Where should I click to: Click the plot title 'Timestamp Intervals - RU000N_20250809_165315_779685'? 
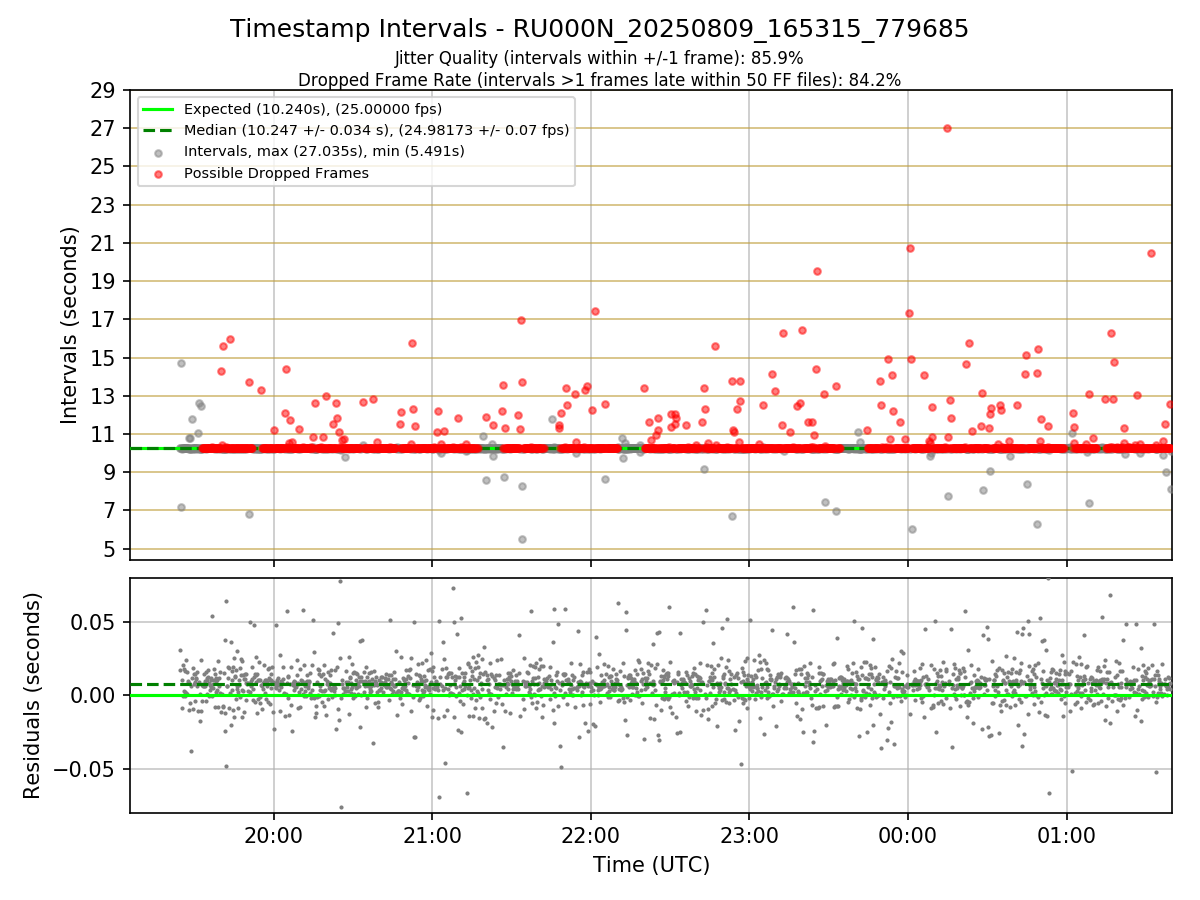coord(599,29)
